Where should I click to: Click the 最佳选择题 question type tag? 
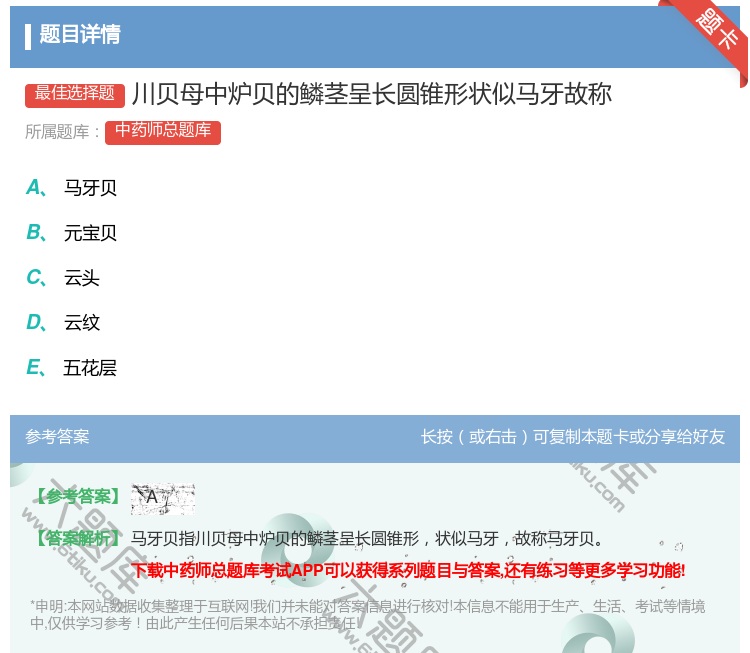[75, 94]
